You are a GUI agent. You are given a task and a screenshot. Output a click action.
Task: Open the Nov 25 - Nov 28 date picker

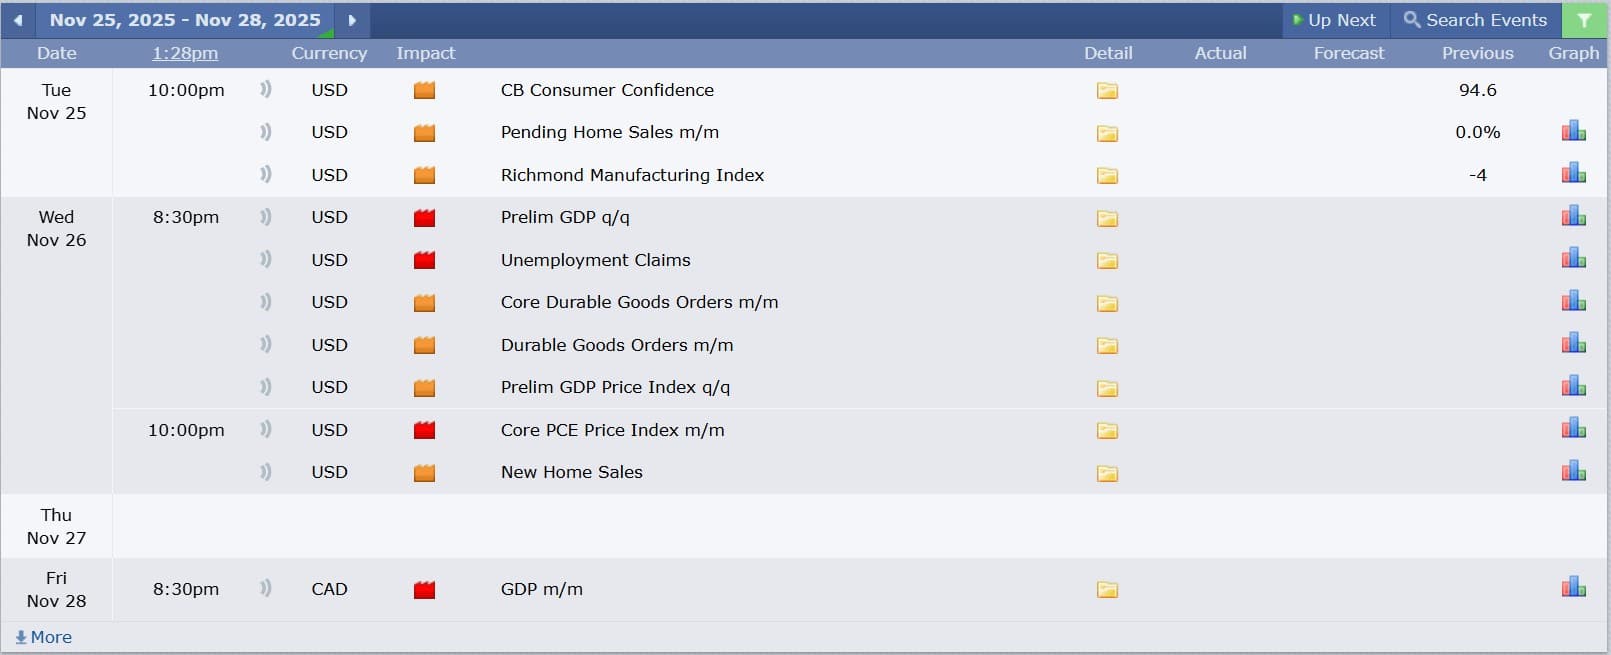tap(185, 20)
